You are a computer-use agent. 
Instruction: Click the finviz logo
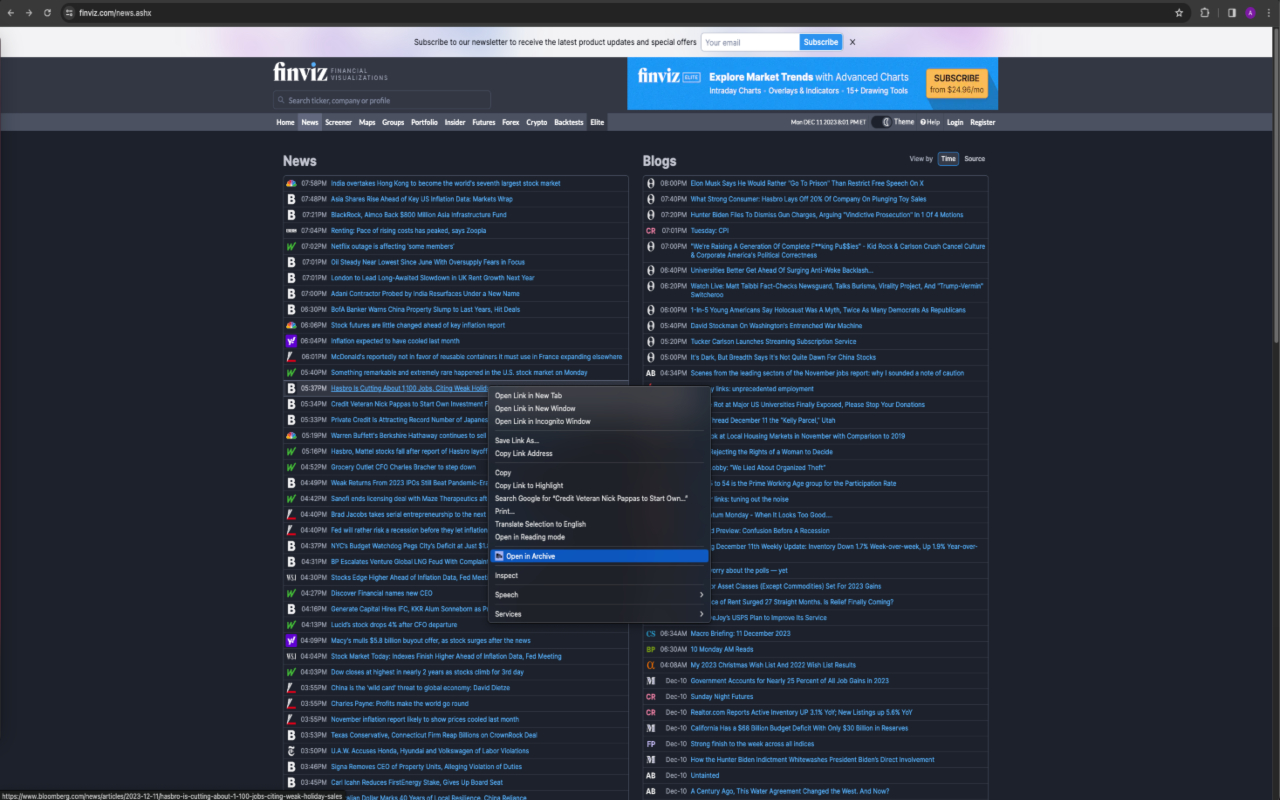(x=300, y=71)
